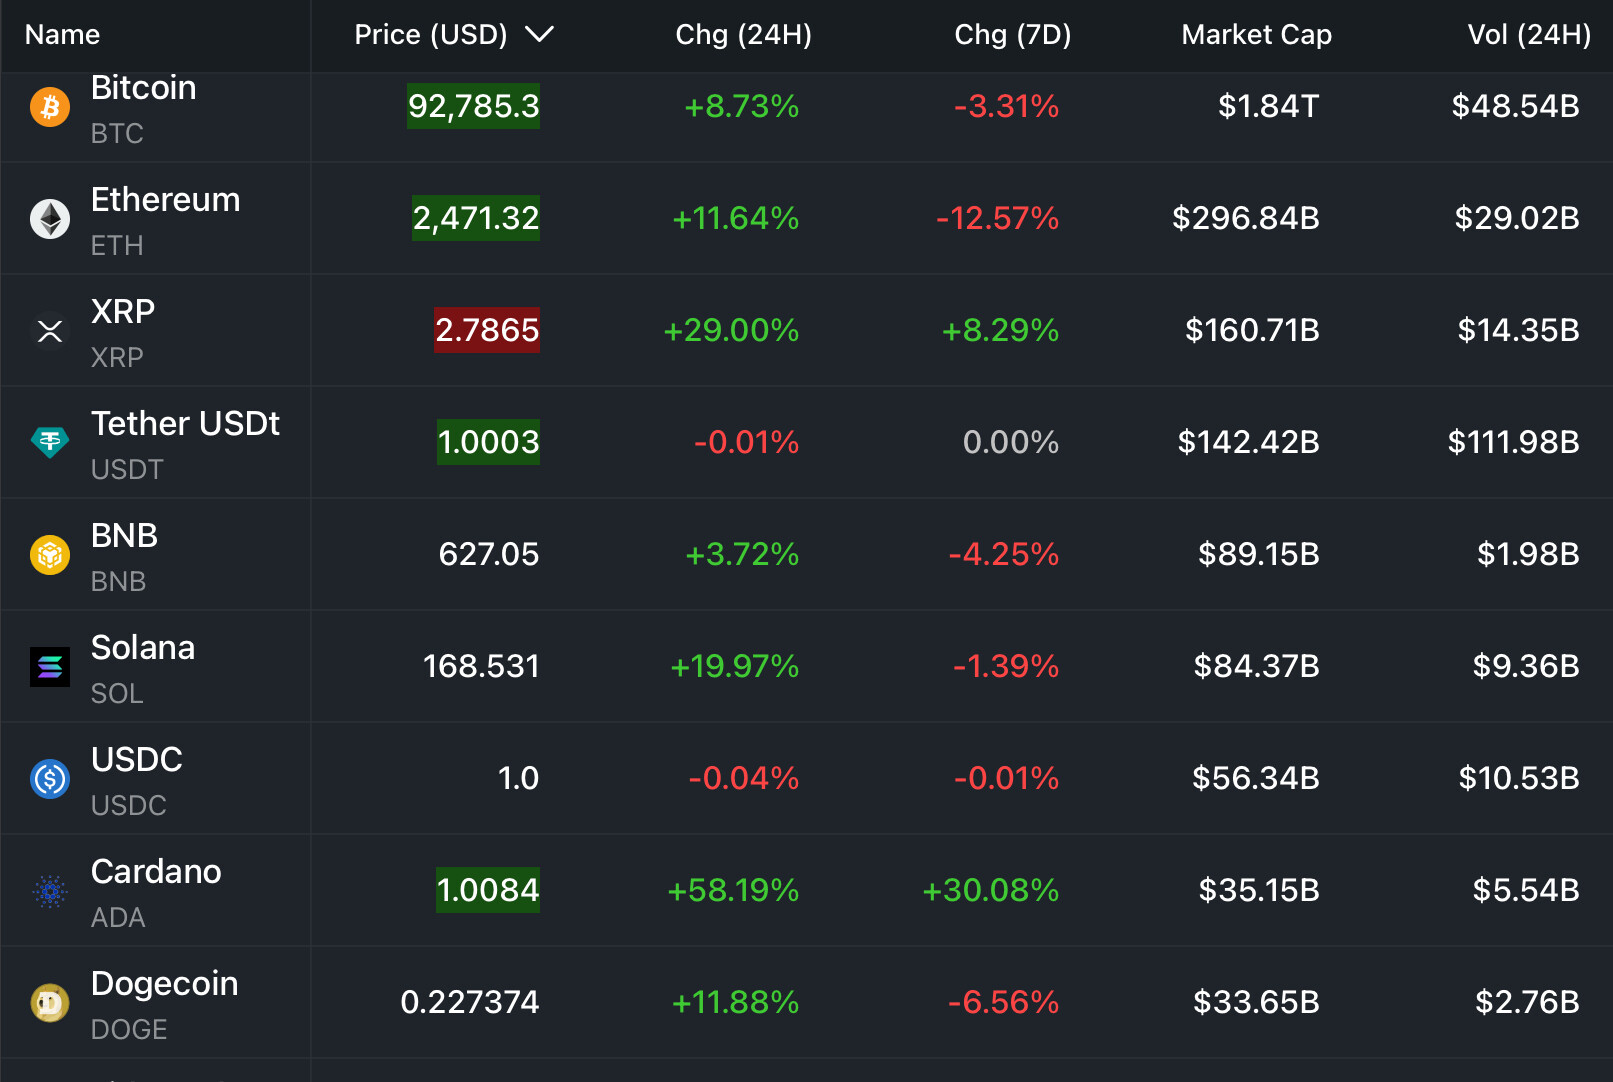1613x1082 pixels.
Task: Open the Ethereum coin page
Action: (x=166, y=200)
